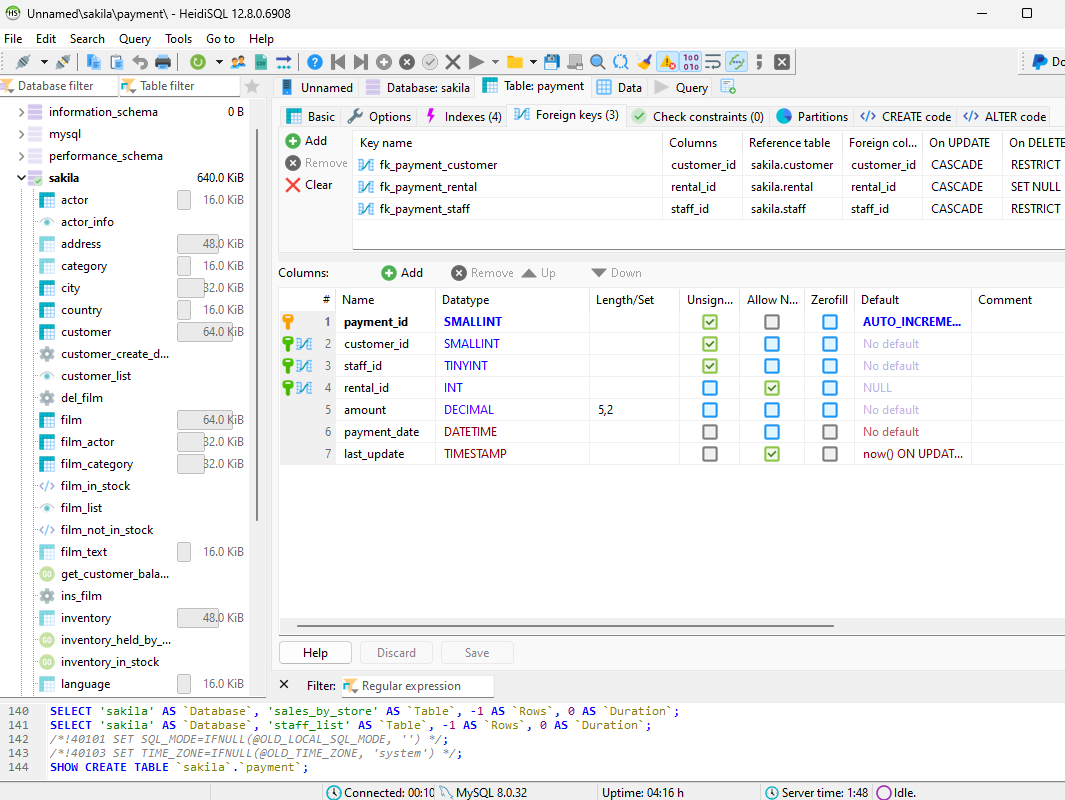Click the Add column button
The width and height of the screenshot is (1065, 800).
pyautogui.click(x=402, y=273)
